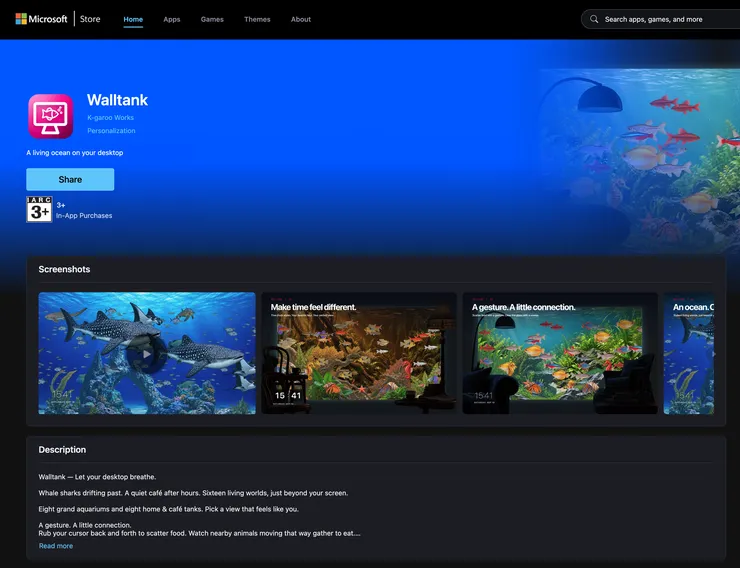Click the 'Eight grand aquariums' description line
Image resolution: width=740 pixels, height=568 pixels.
pos(168,509)
